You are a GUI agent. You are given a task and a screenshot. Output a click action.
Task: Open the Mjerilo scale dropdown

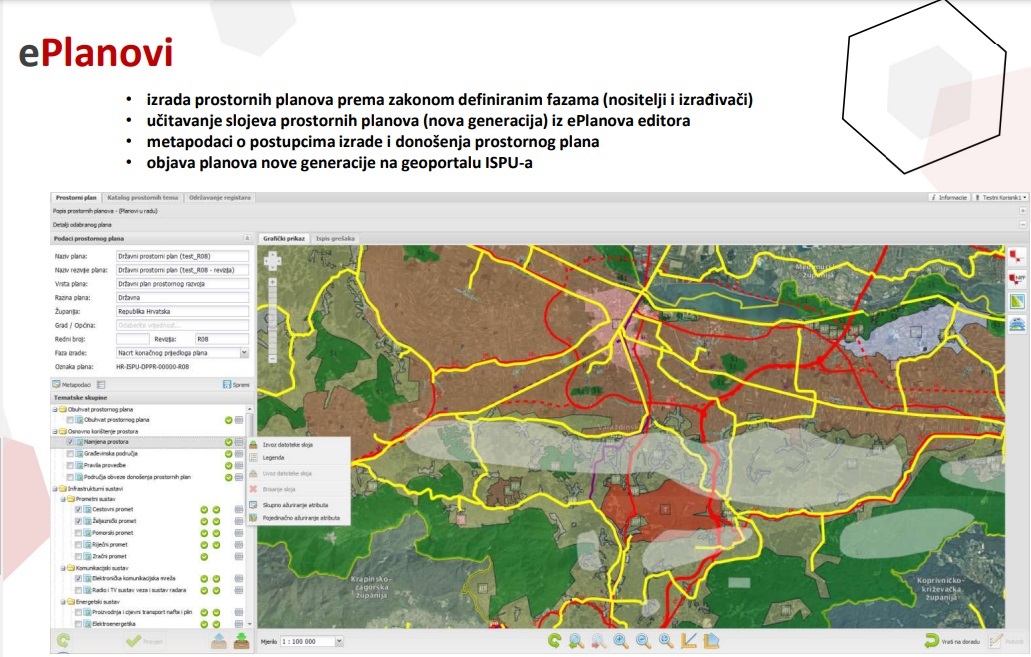339,641
